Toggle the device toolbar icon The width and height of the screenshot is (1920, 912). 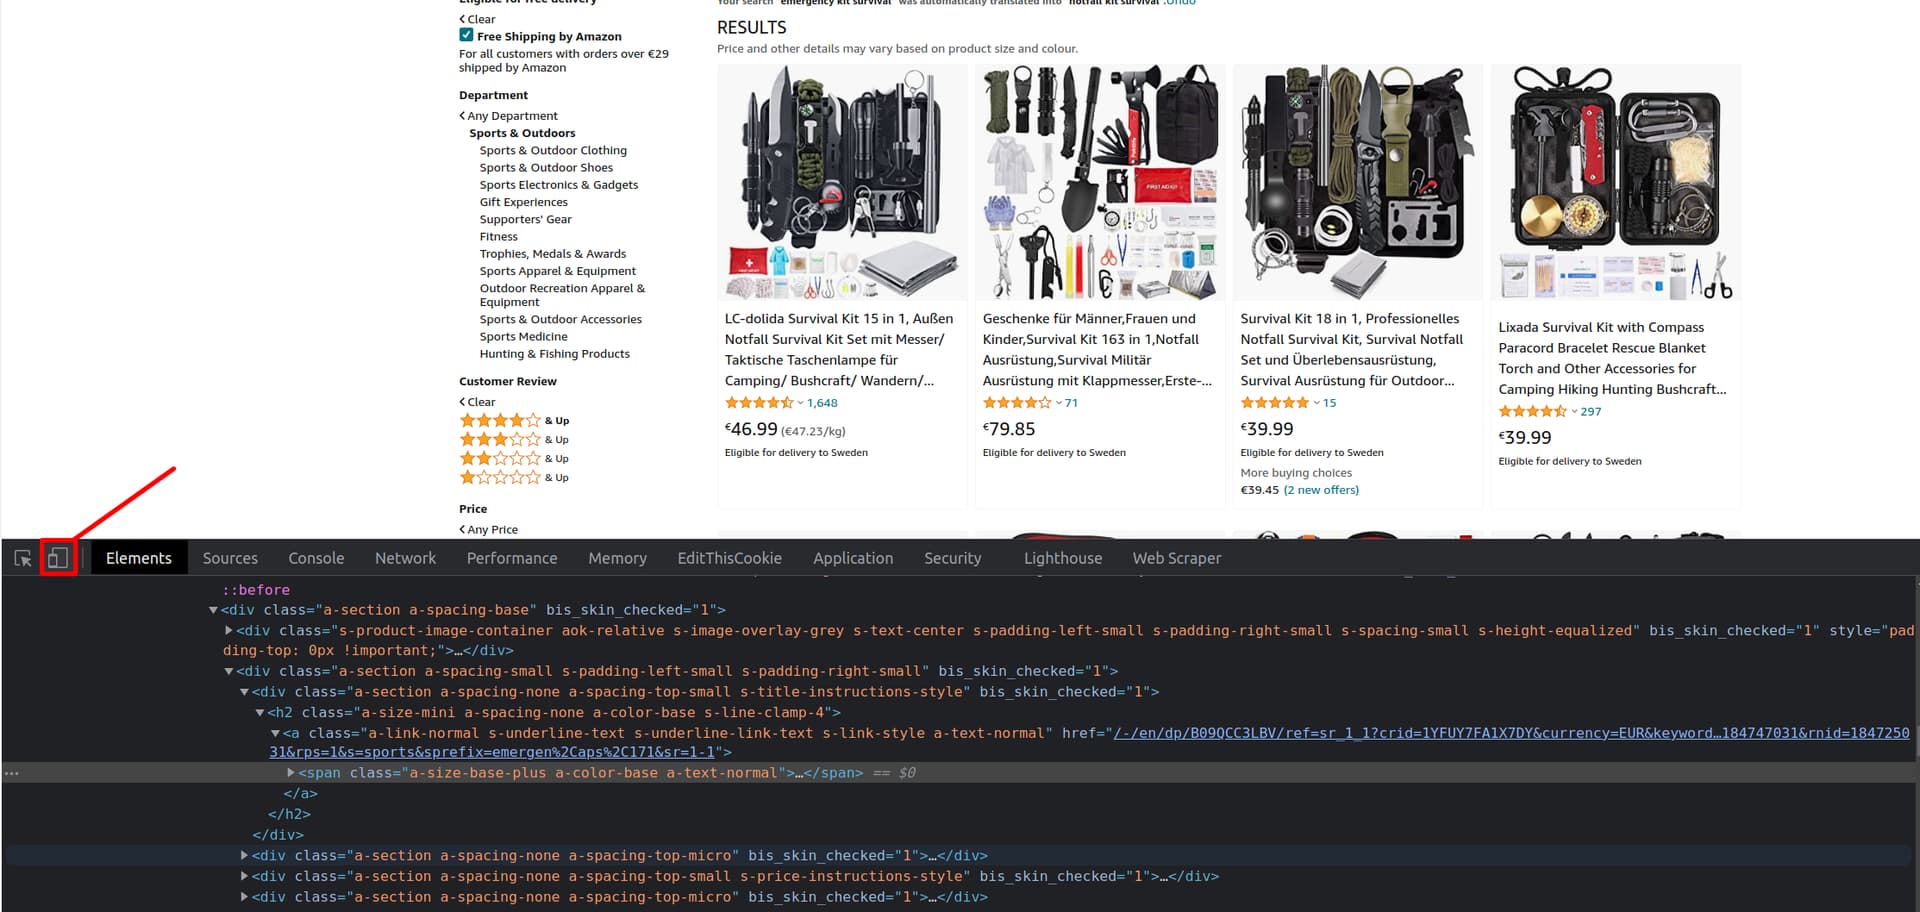58,558
